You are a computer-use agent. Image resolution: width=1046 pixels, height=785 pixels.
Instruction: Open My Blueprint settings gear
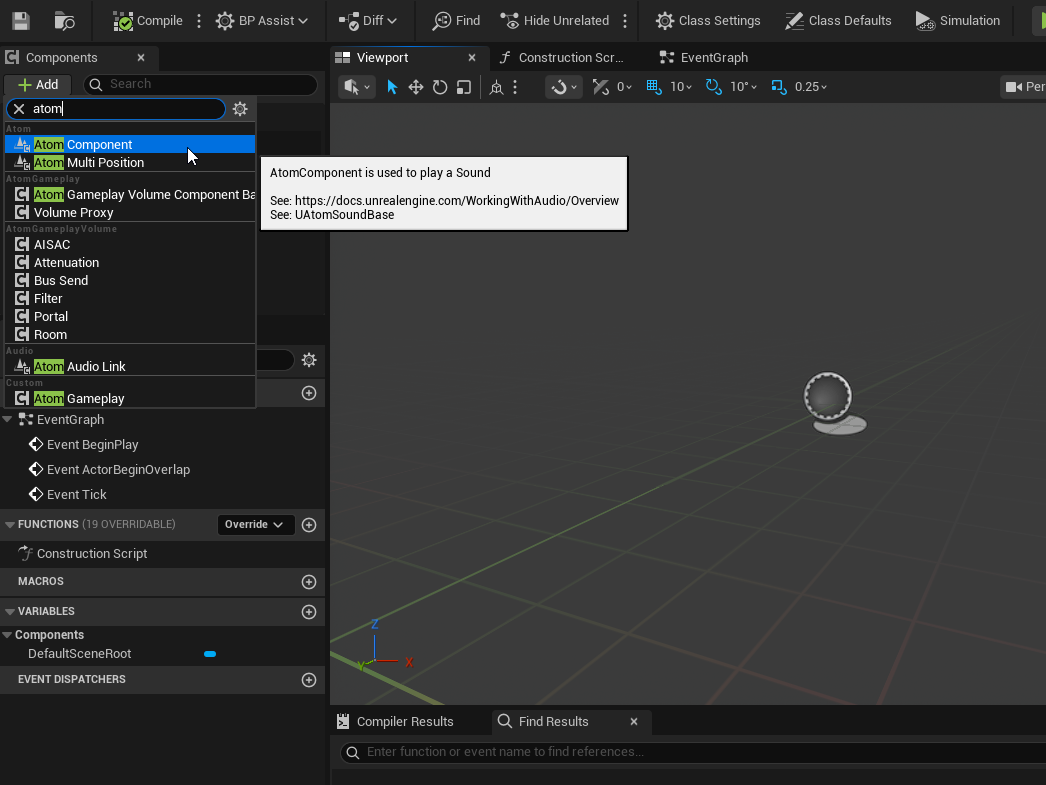tap(309, 360)
